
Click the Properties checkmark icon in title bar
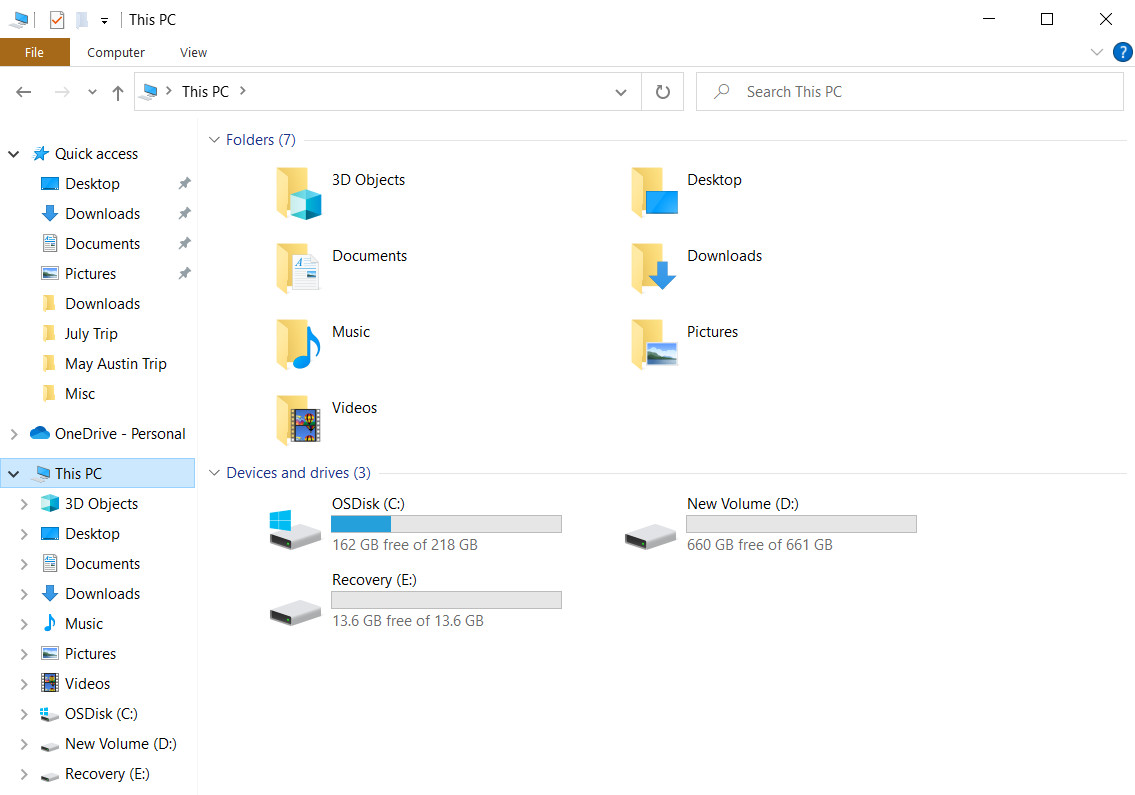tap(56, 20)
